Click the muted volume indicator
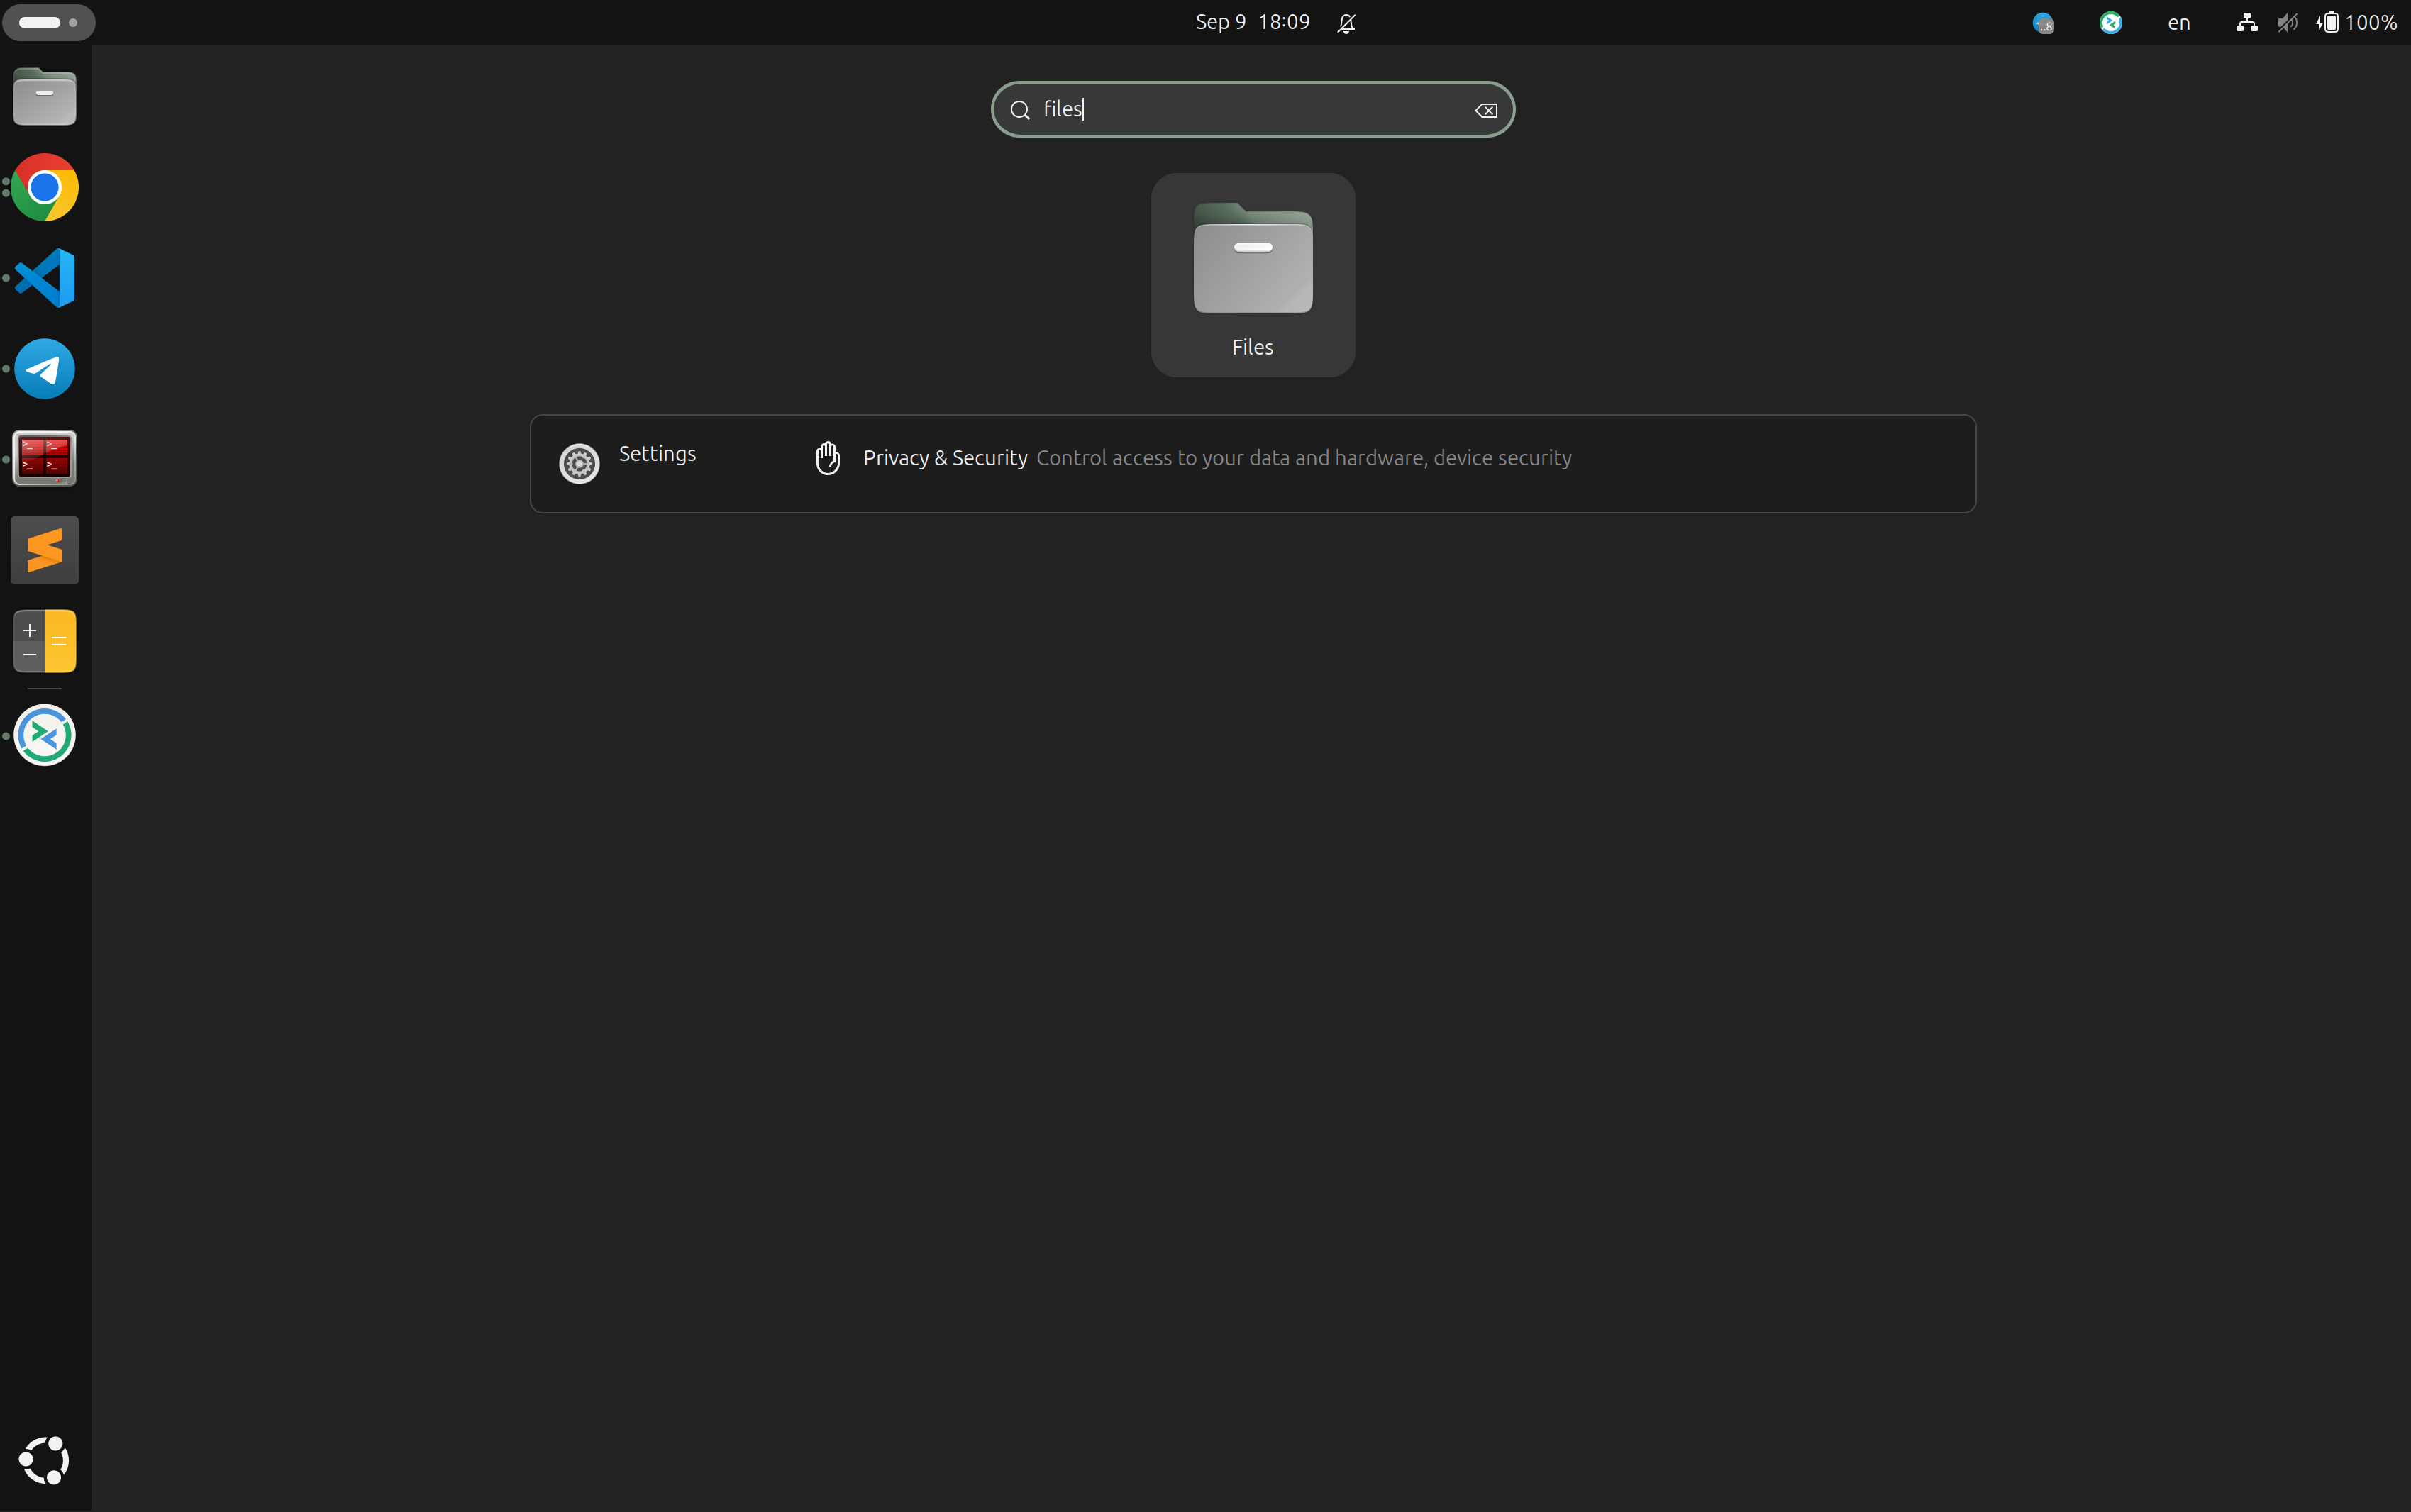Image resolution: width=2411 pixels, height=1512 pixels. pyautogui.click(x=2287, y=22)
